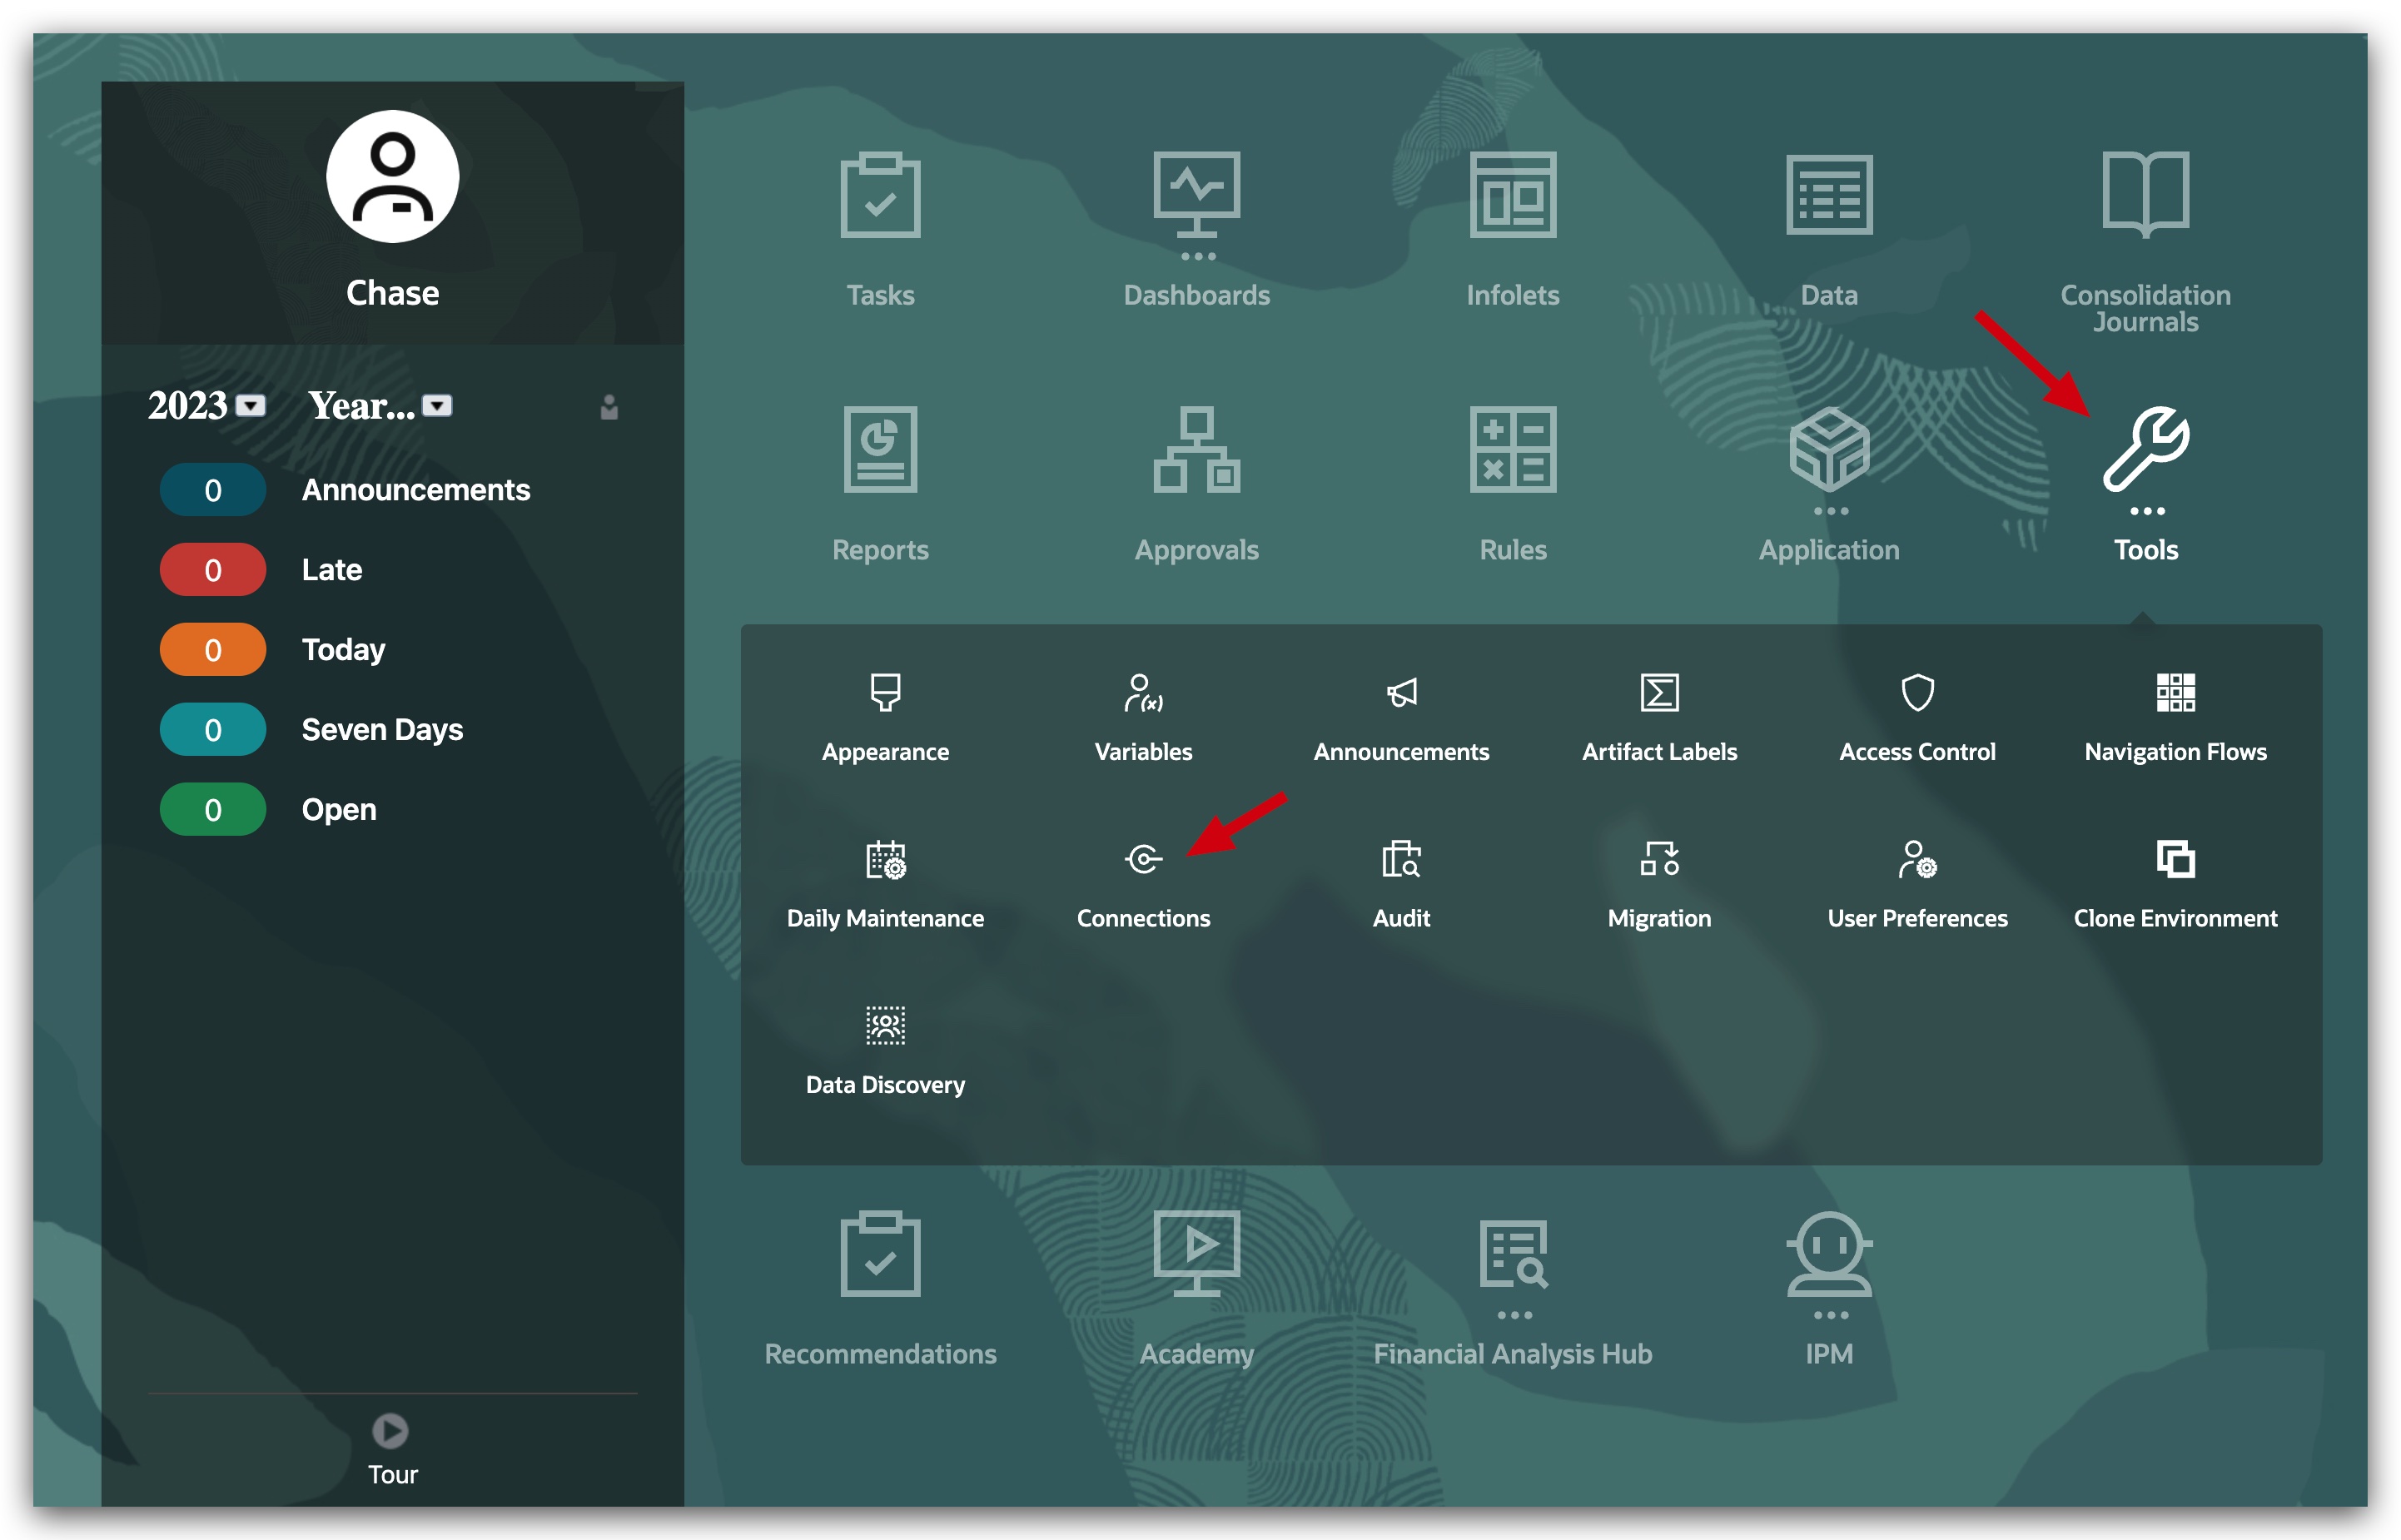
Task: Click the small user icon beside Year dropdown
Action: point(609,407)
